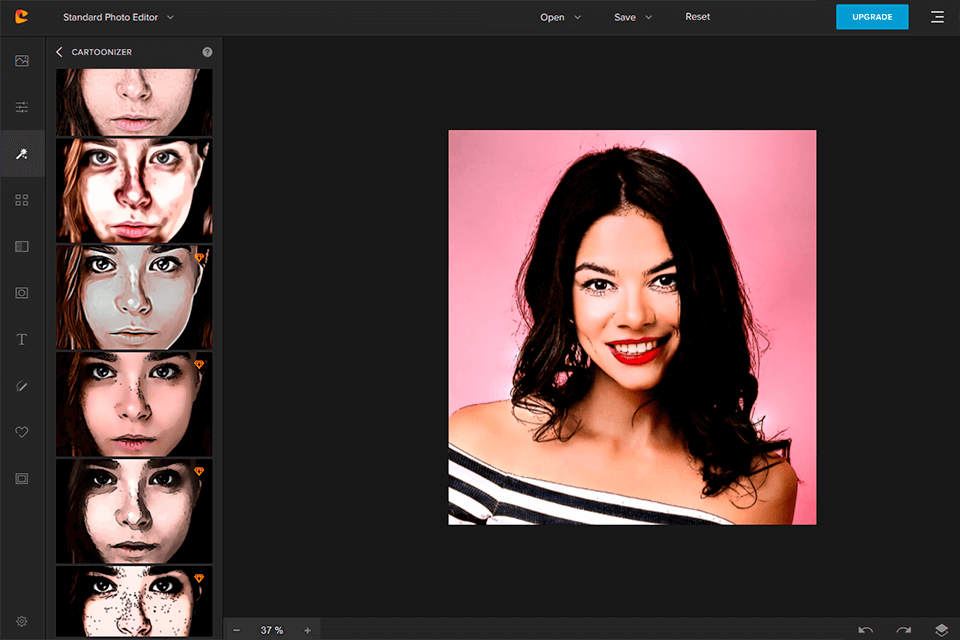This screenshot has width=960, height=640.
Task: Undo the last edit
Action: click(866, 630)
